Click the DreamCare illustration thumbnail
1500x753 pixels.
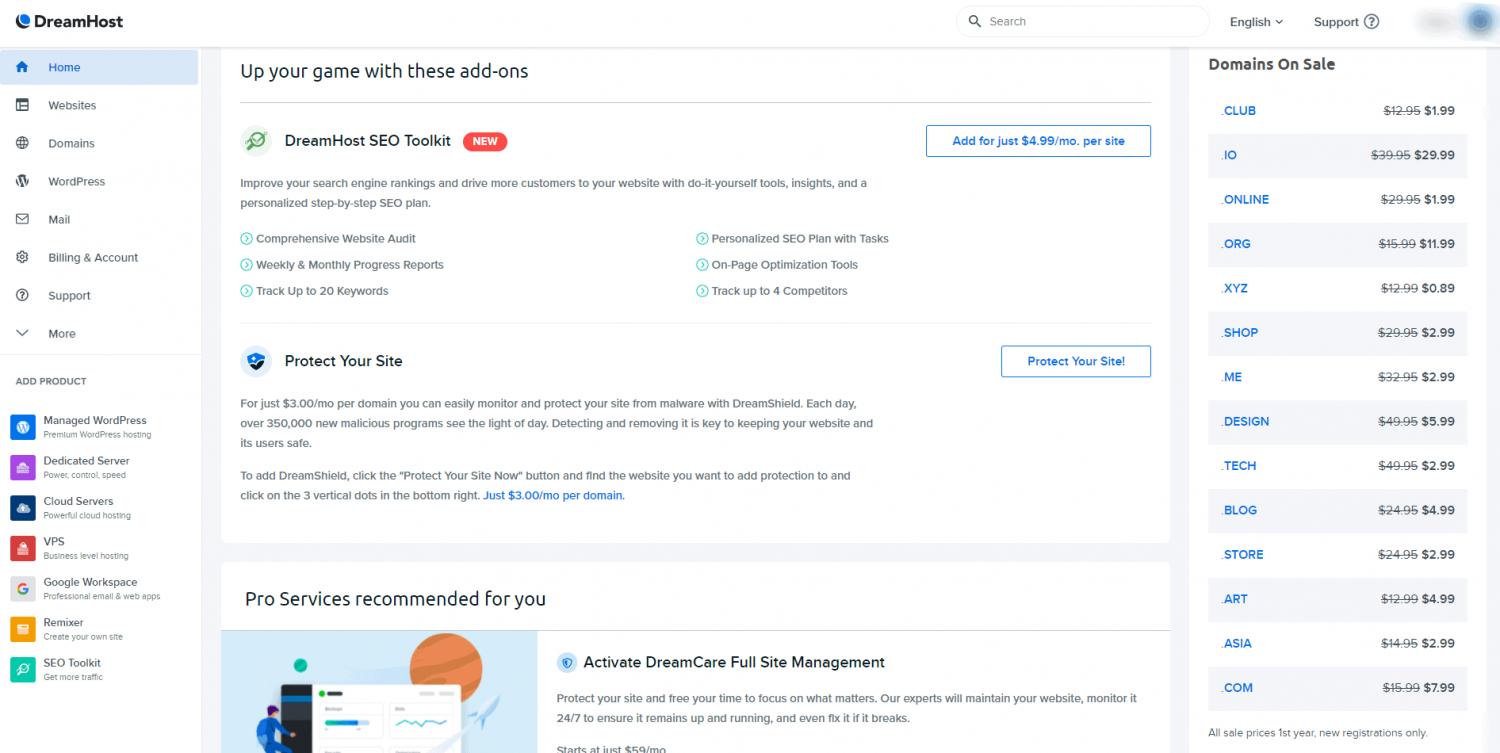[x=379, y=691]
